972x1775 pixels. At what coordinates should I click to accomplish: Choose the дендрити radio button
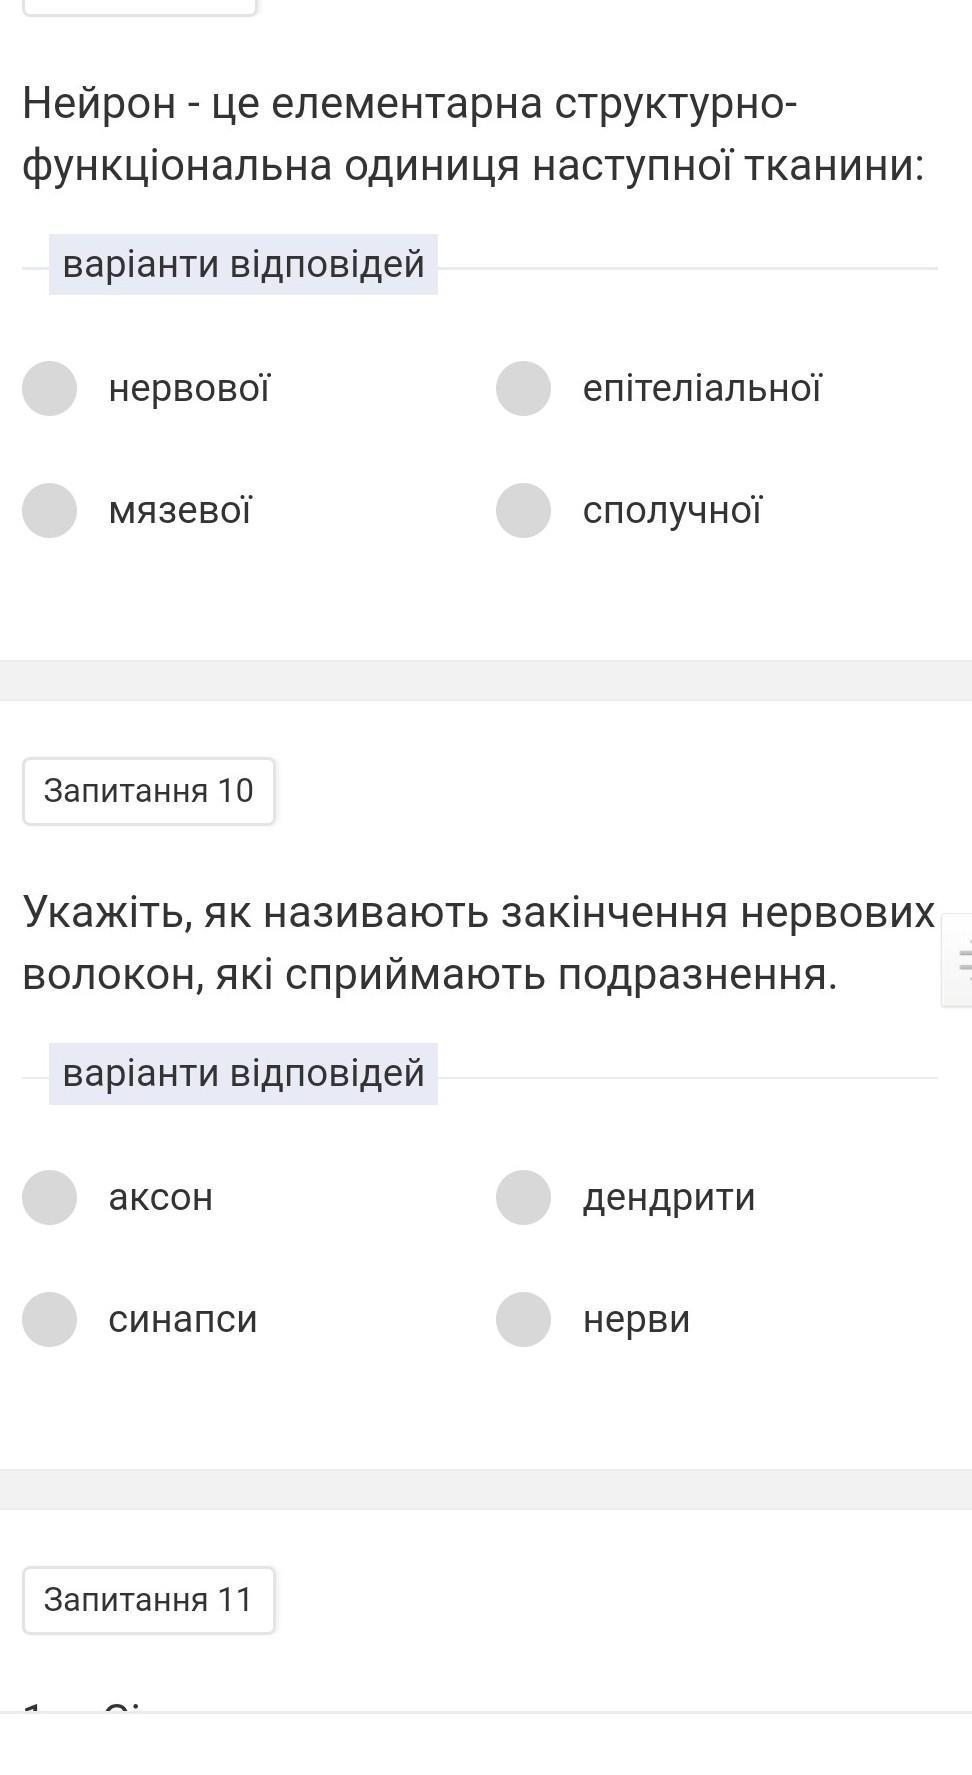(523, 1197)
